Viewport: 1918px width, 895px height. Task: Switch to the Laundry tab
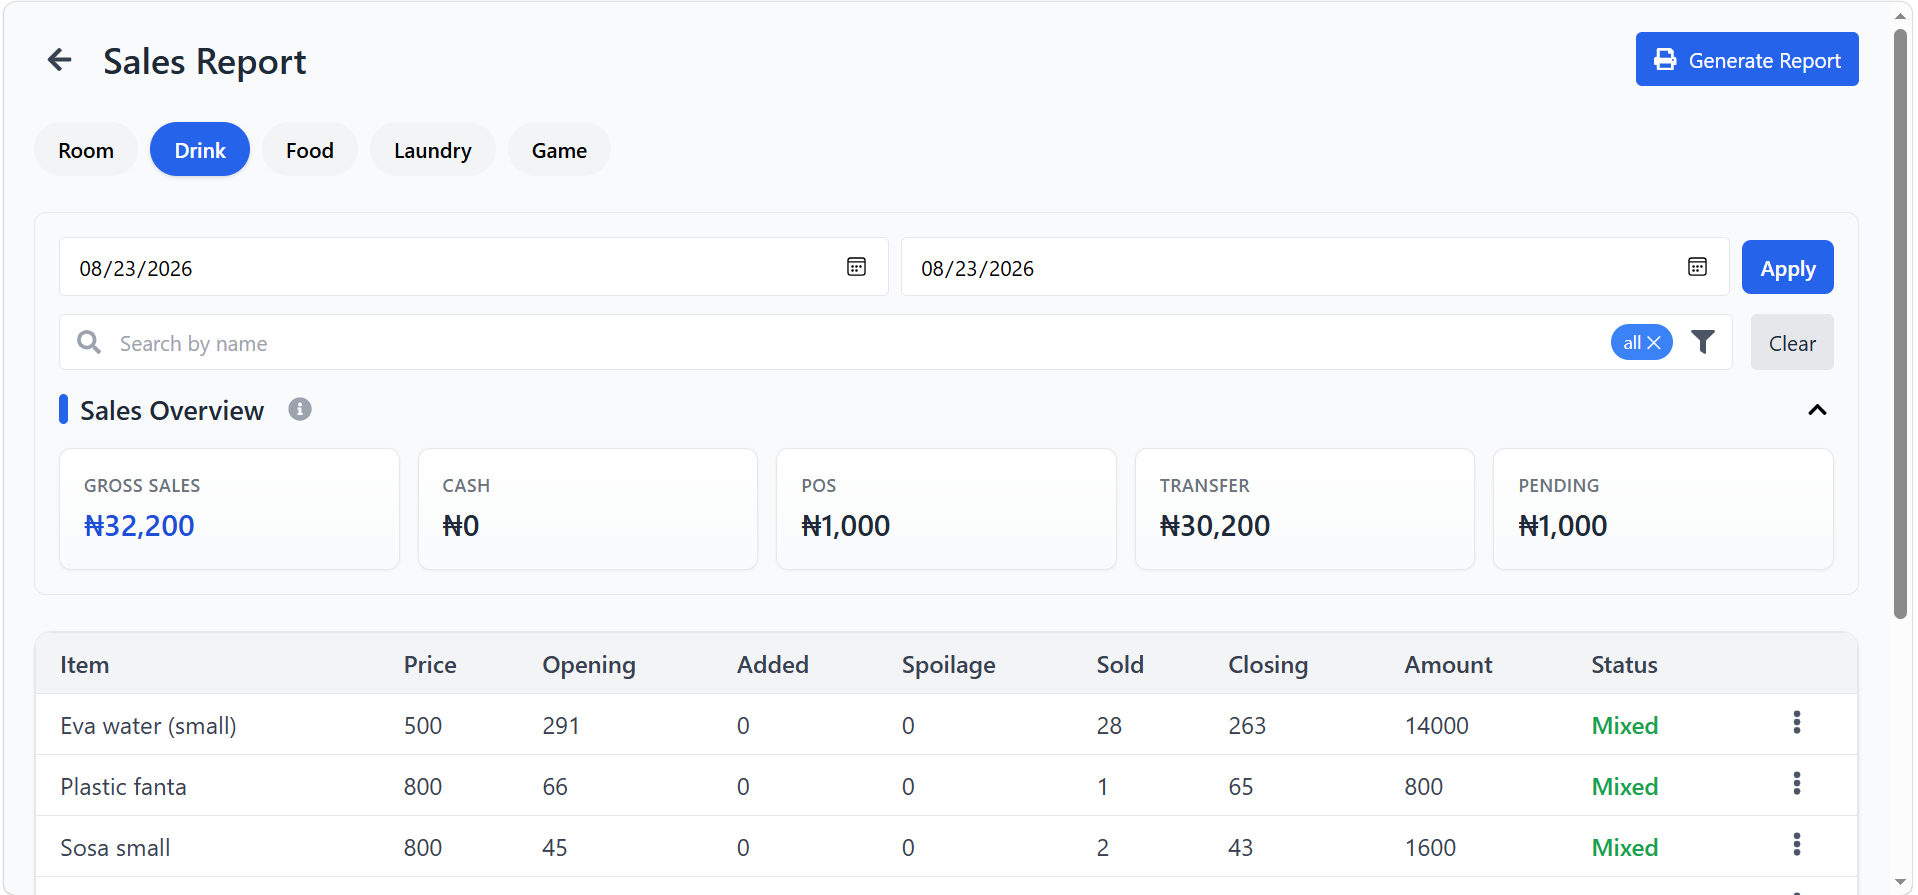433,150
